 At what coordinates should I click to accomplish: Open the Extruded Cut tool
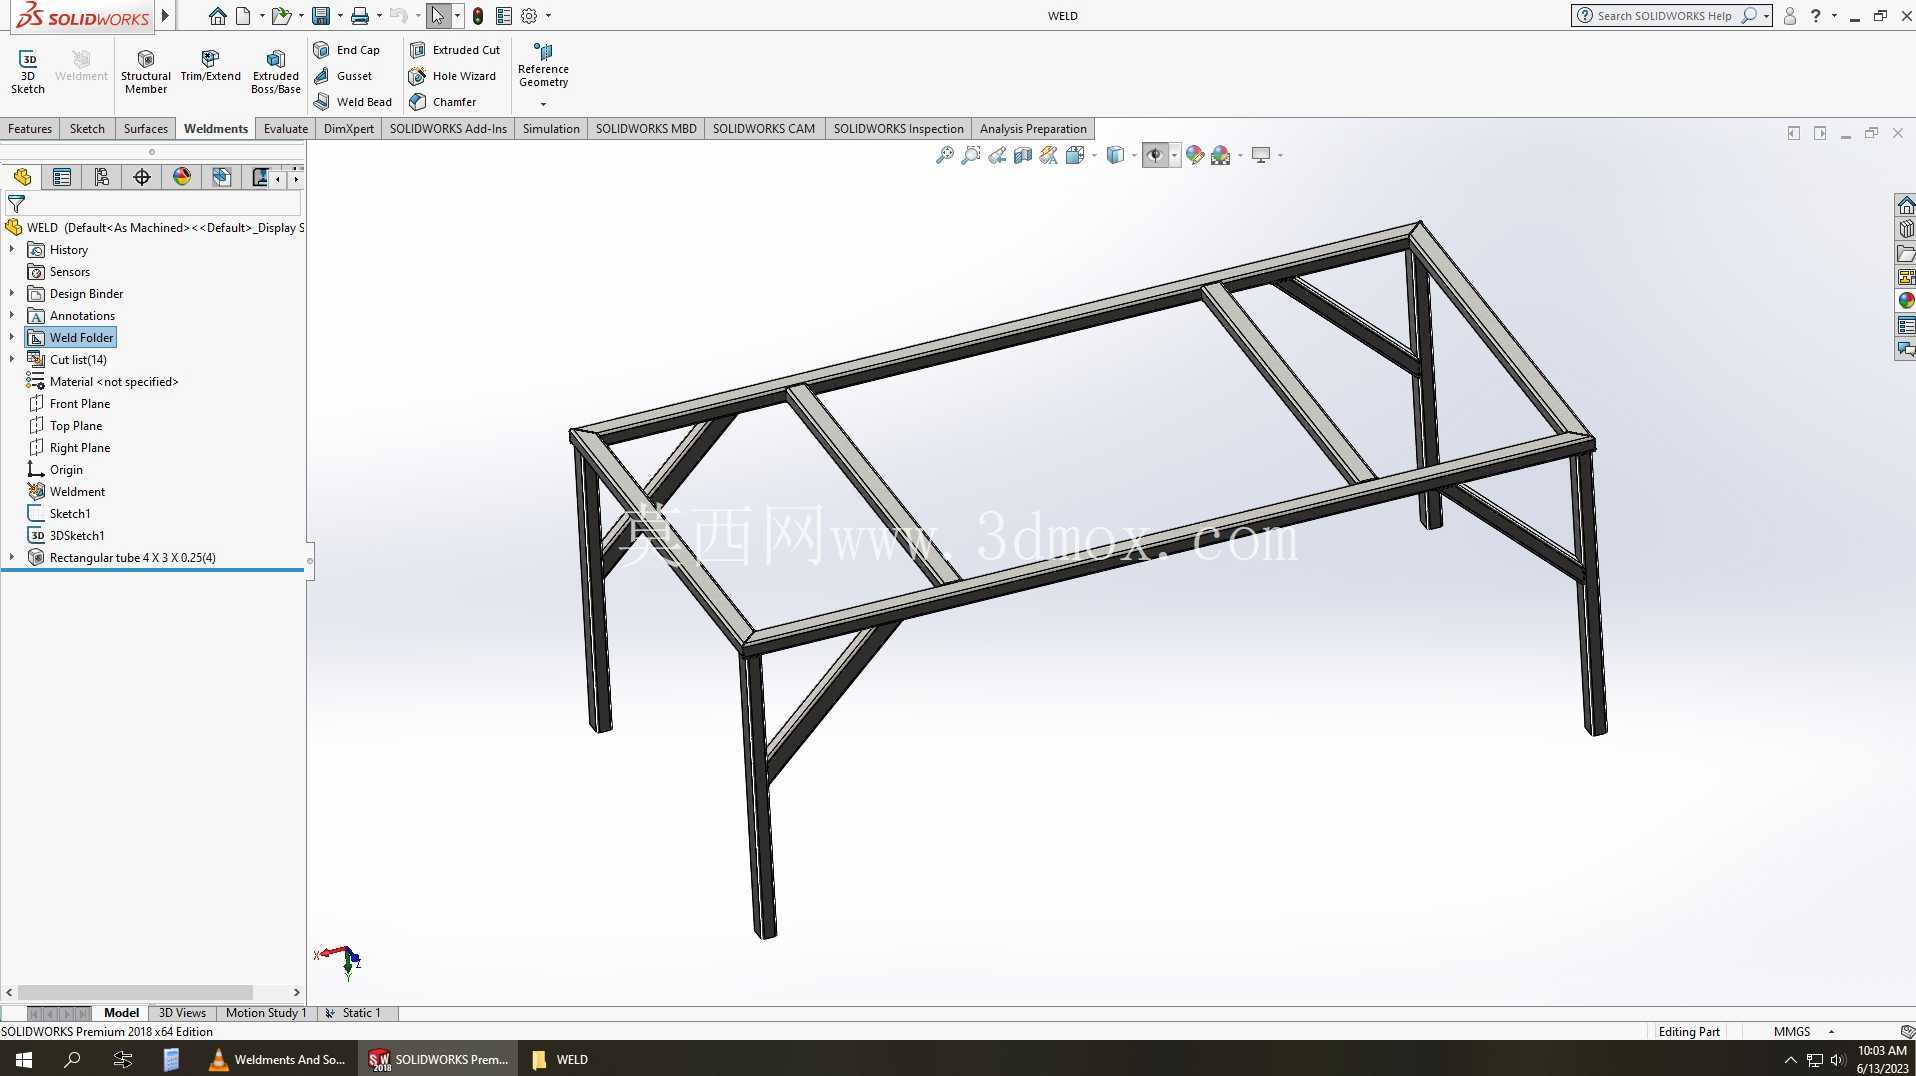pos(455,50)
